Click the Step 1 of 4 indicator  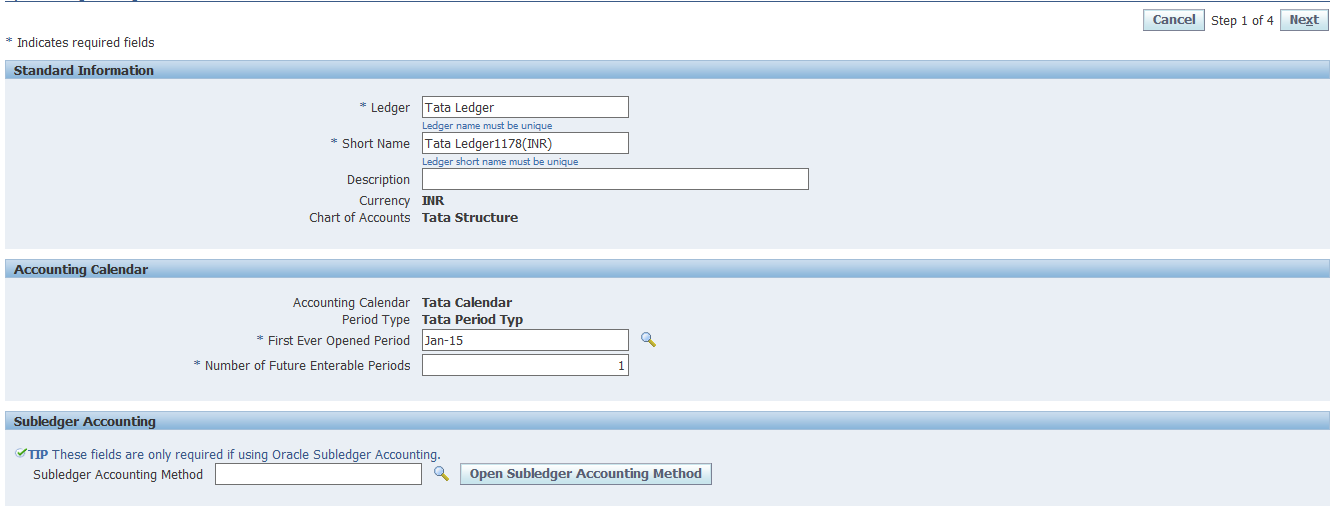1242,21
